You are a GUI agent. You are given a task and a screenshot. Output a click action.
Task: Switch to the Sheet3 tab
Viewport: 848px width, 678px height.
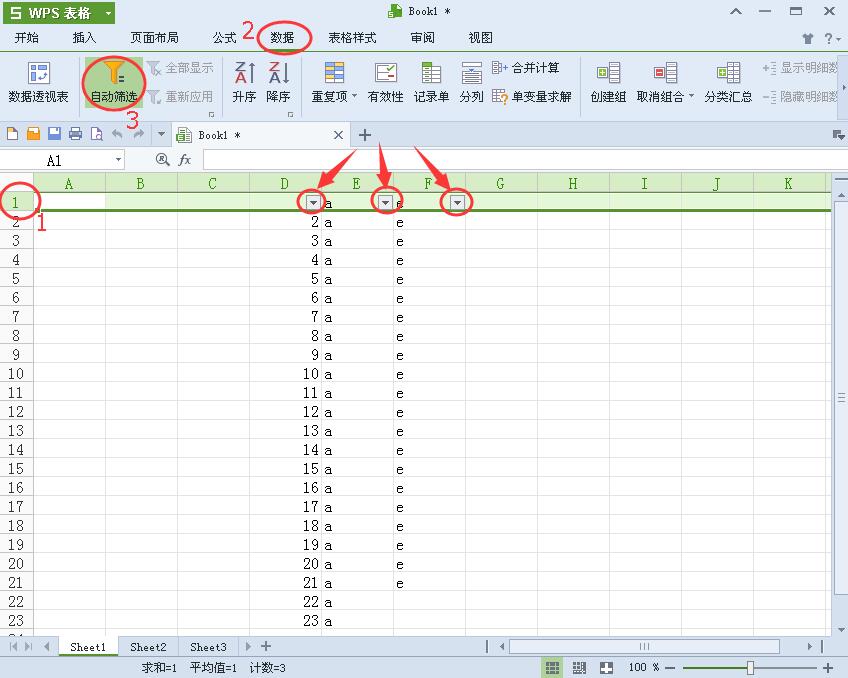click(x=208, y=647)
